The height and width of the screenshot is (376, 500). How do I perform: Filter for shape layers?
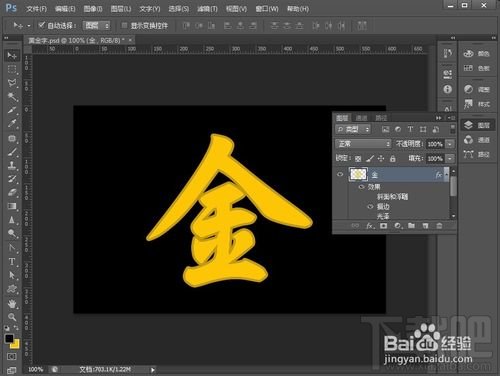pyautogui.click(x=423, y=129)
